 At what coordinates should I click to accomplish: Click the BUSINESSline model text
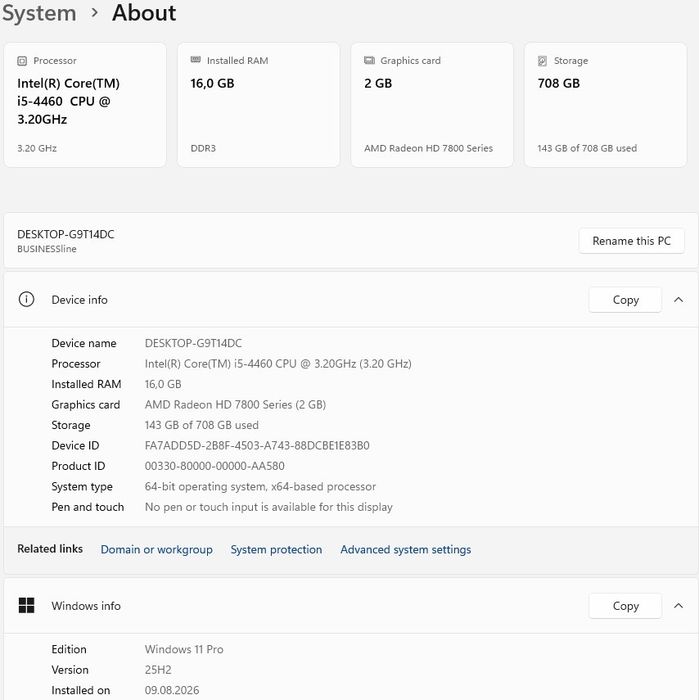pyautogui.click(x=47, y=249)
